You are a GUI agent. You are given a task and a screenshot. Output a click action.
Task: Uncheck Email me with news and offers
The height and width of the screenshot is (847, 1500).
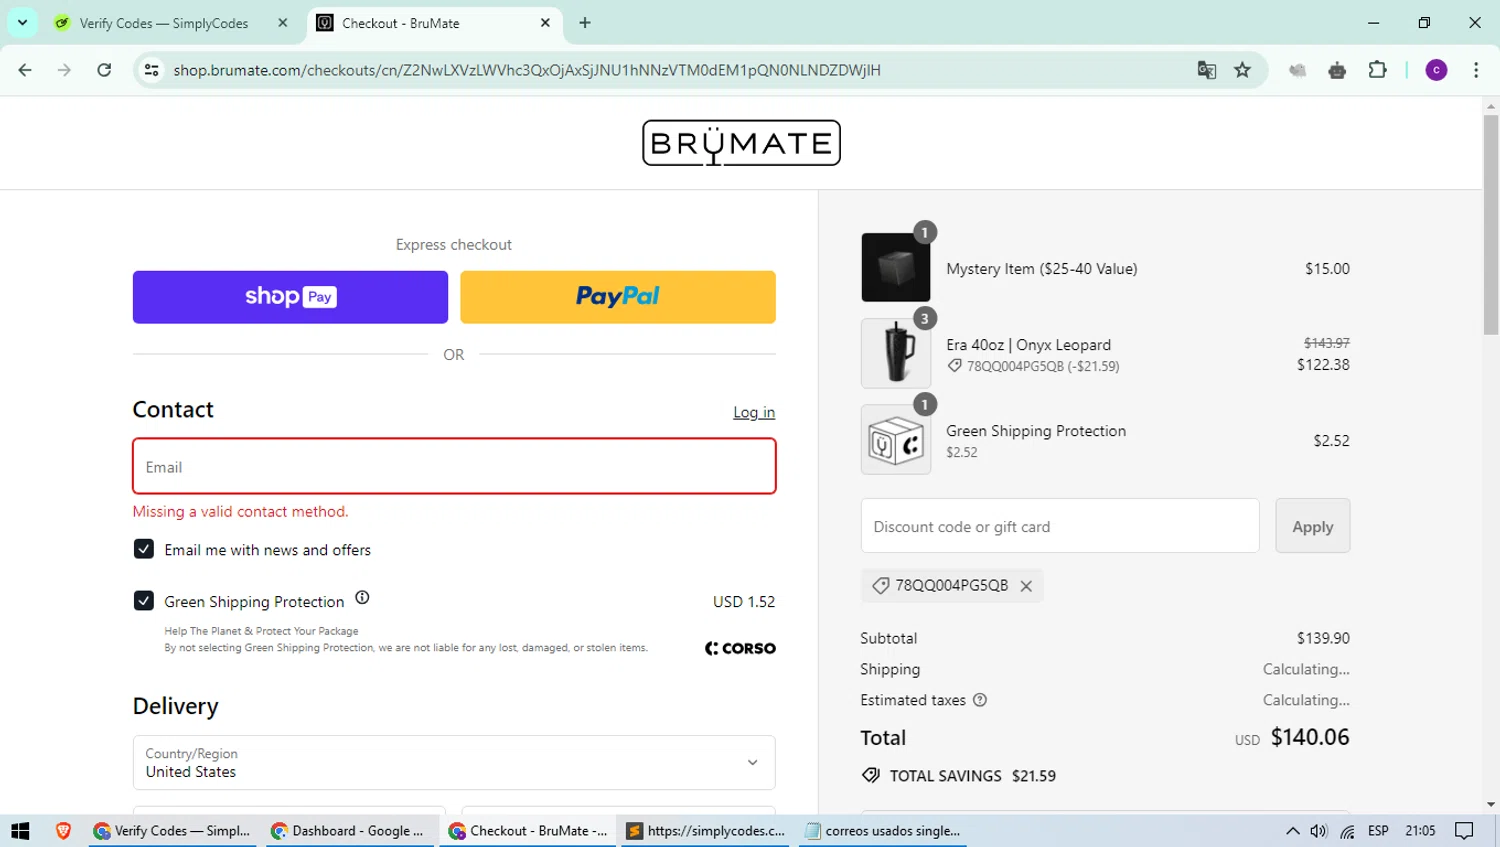[x=144, y=549]
